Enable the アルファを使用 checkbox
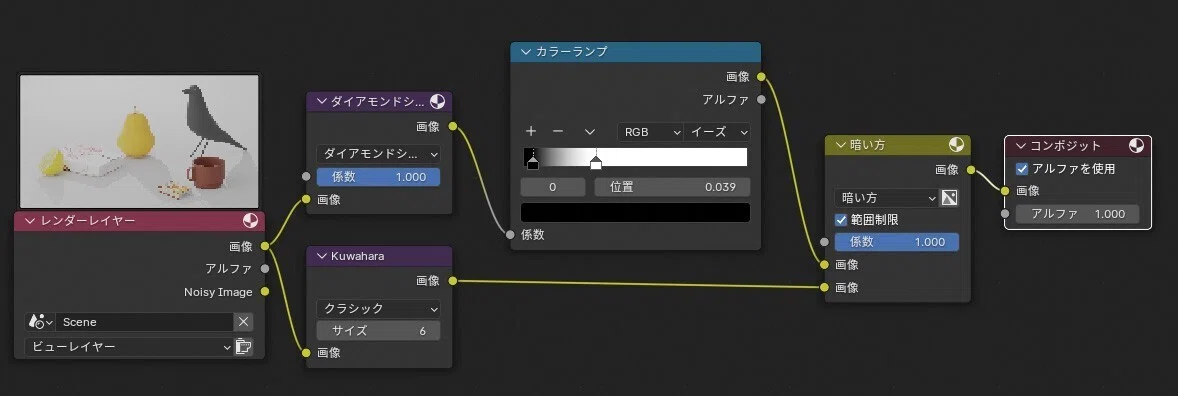The width and height of the screenshot is (1178, 396). click(x=1022, y=169)
